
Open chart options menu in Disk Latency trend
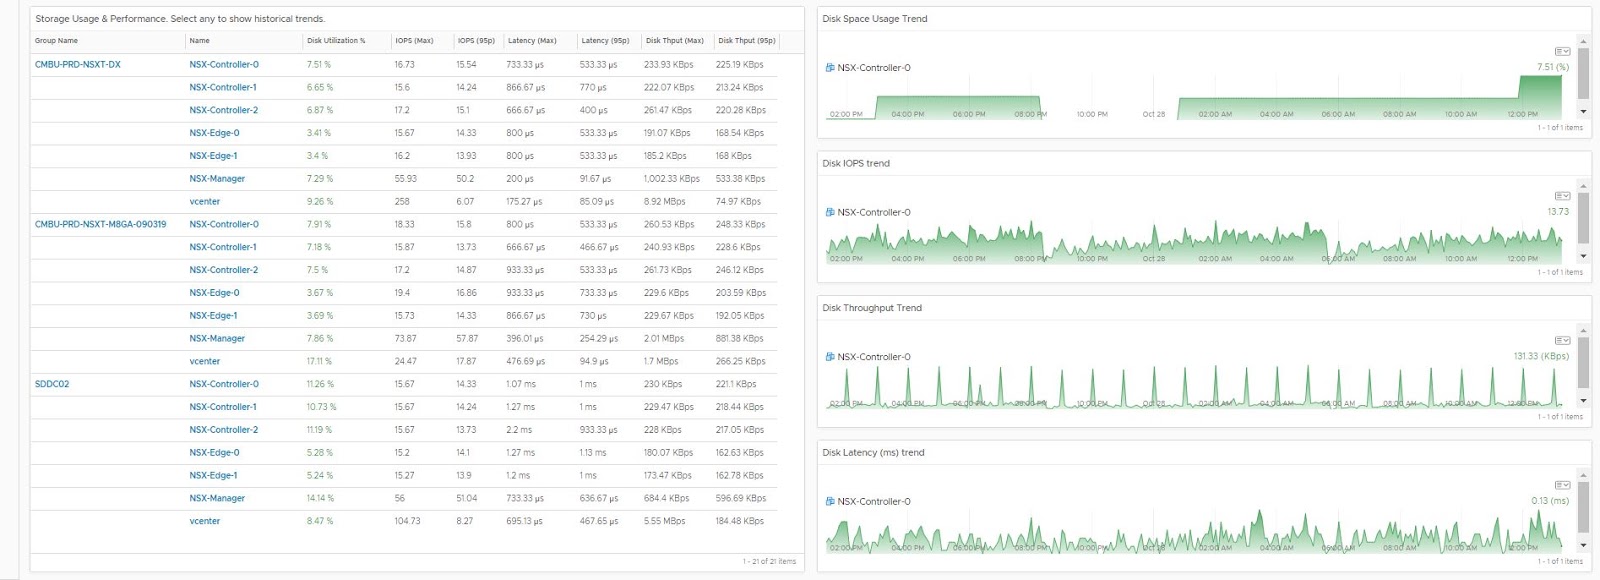pos(1562,485)
